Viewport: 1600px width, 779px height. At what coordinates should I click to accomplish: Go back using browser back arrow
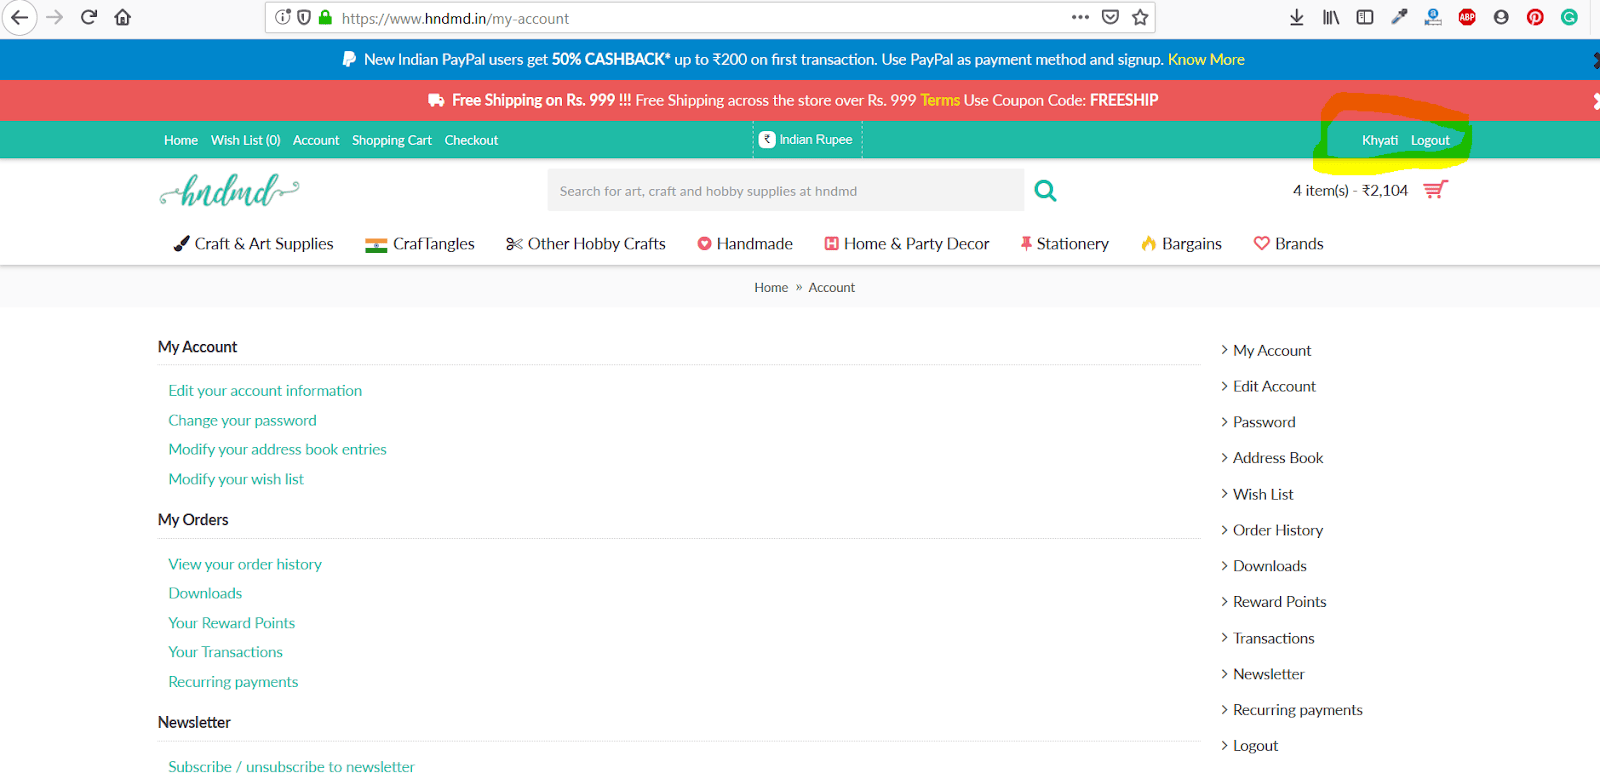(x=19, y=17)
